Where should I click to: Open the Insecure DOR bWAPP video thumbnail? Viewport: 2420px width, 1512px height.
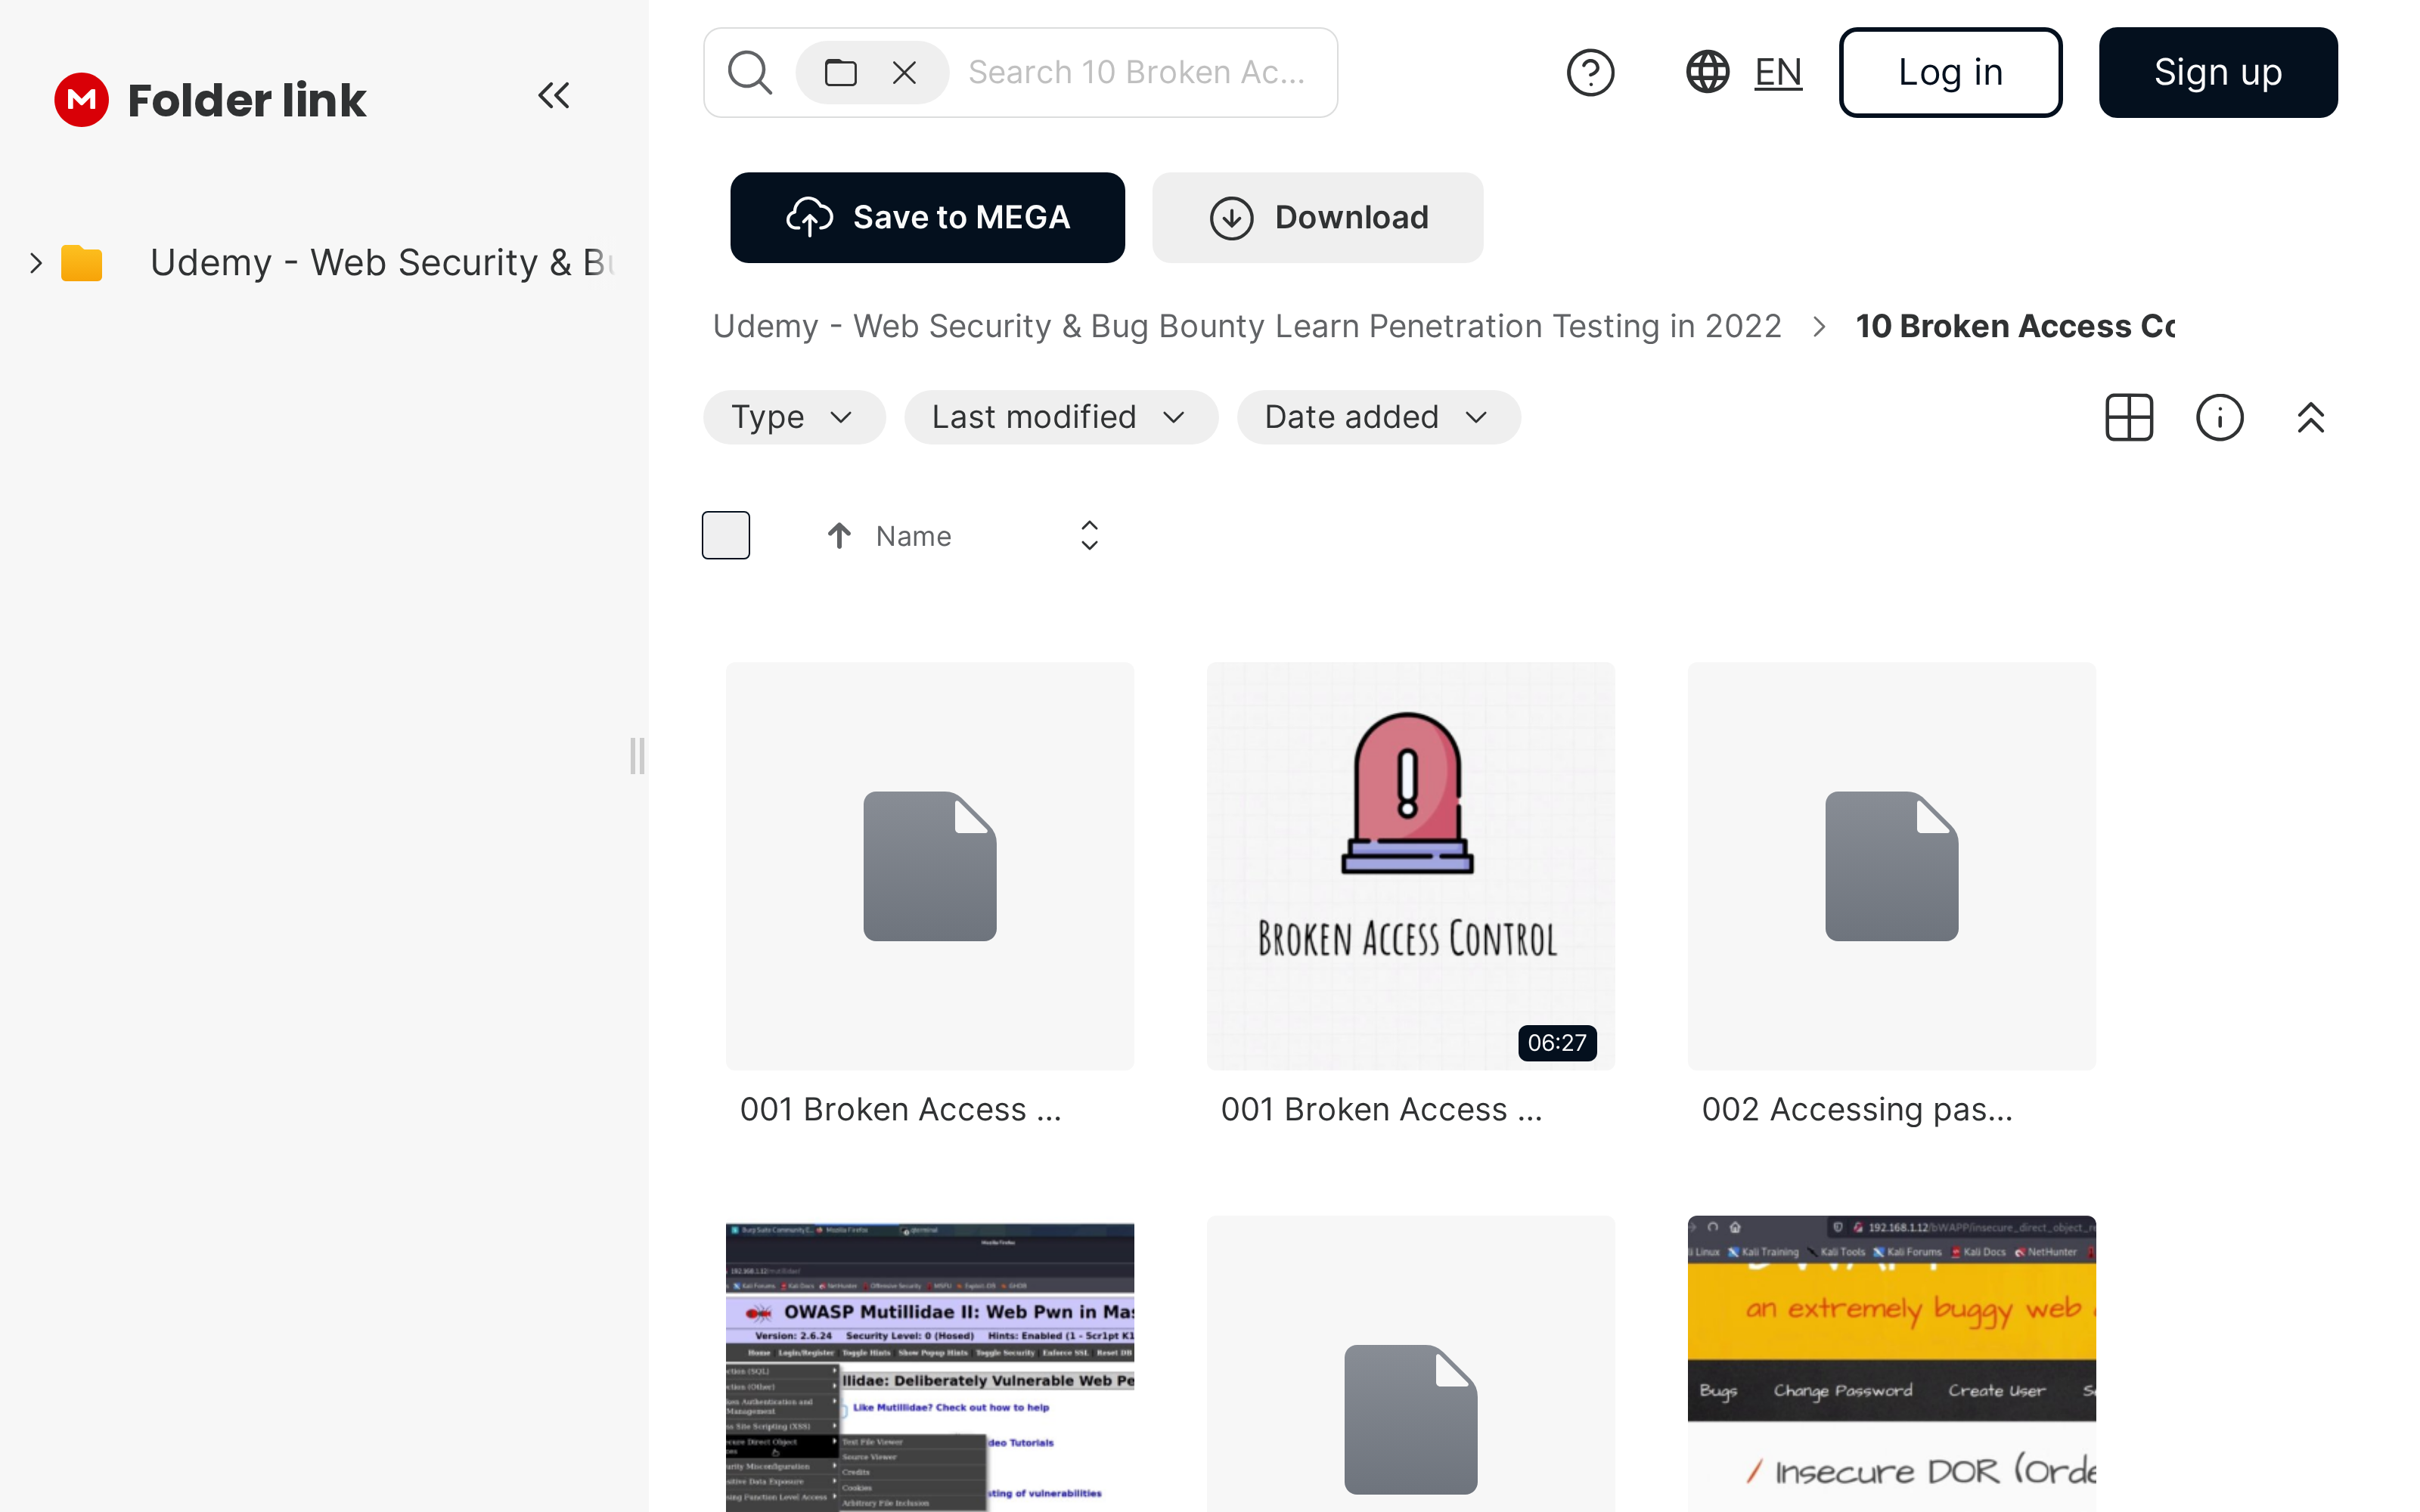(1891, 1364)
